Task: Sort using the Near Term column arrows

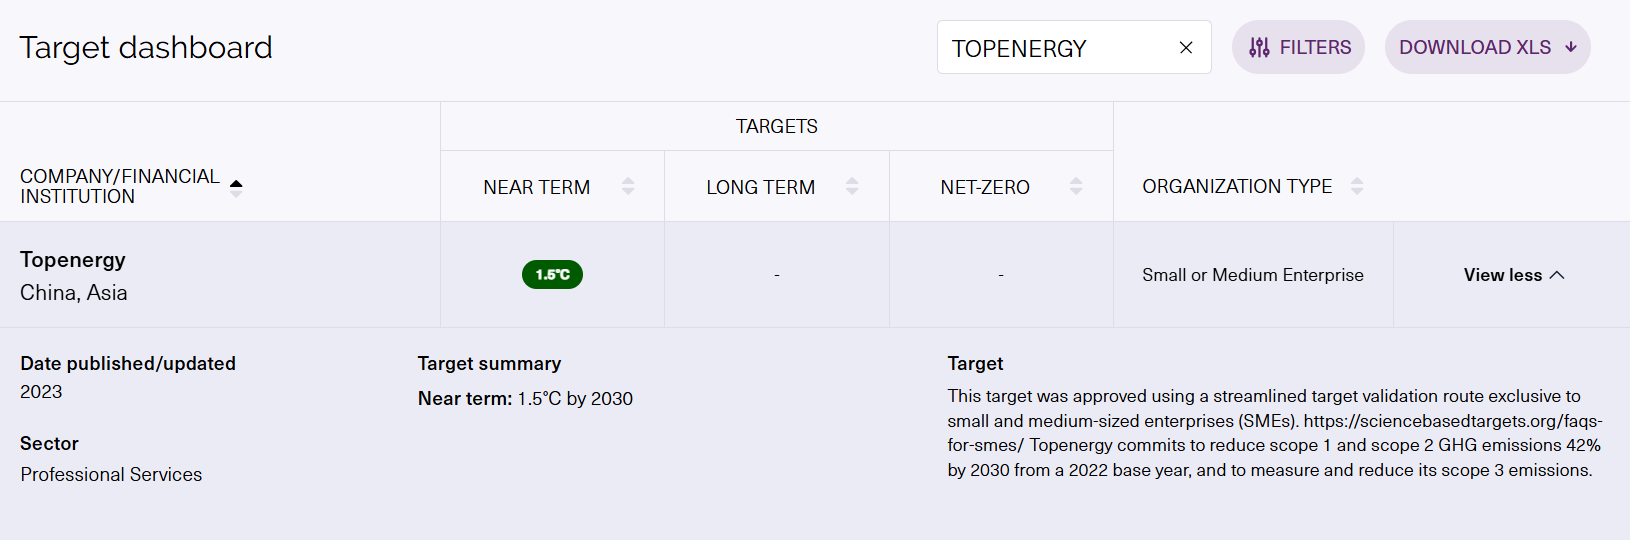Action: (628, 186)
